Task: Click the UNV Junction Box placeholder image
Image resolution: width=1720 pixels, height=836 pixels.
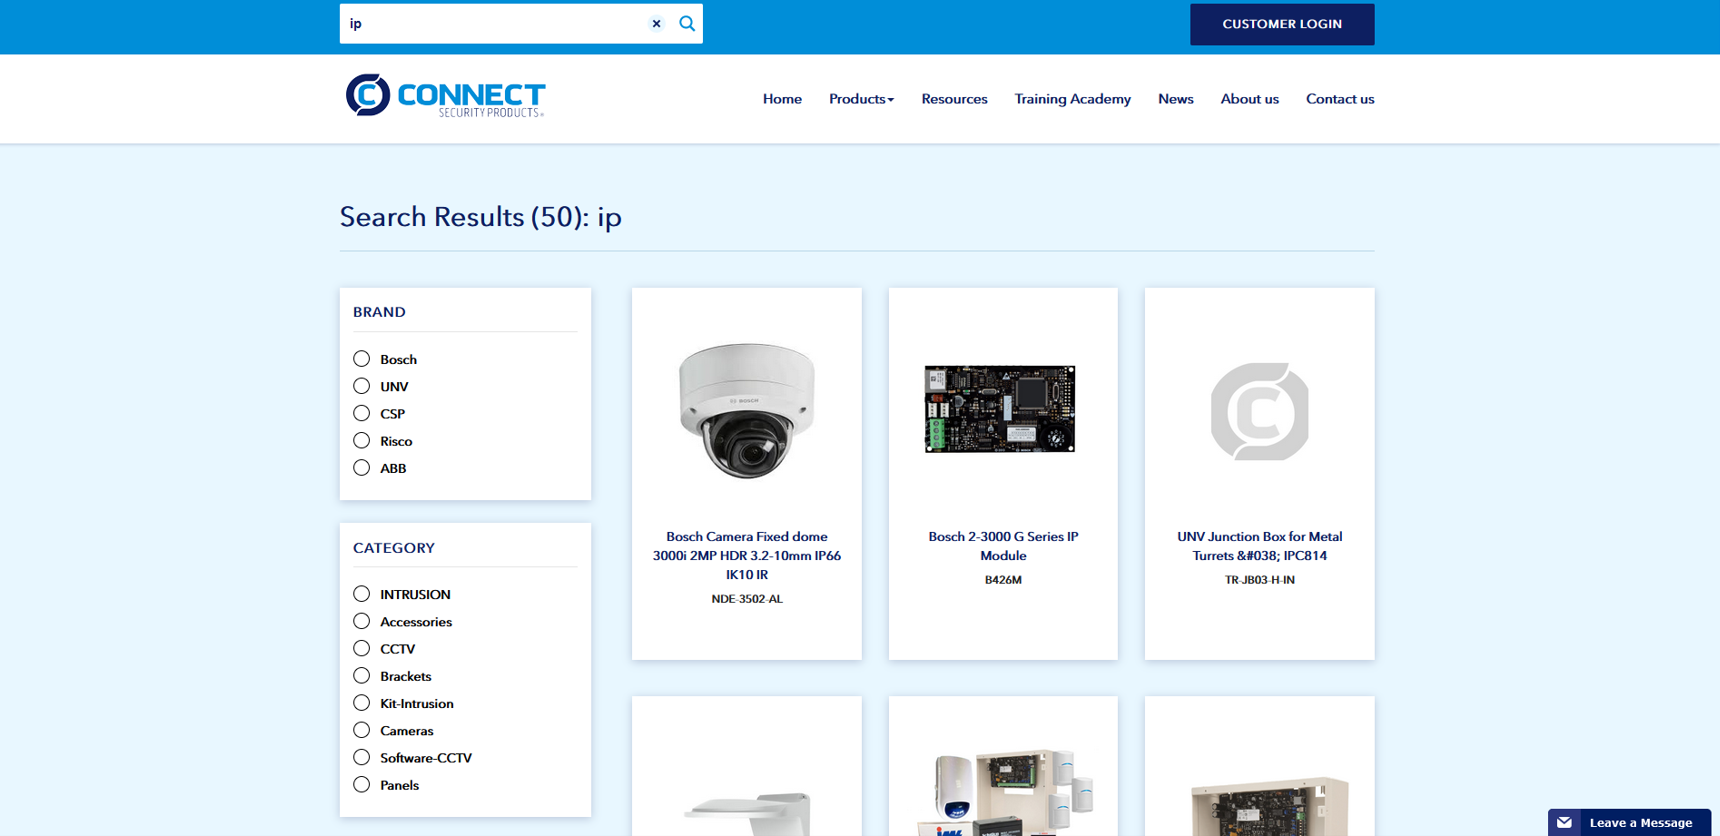Action: 1259,411
